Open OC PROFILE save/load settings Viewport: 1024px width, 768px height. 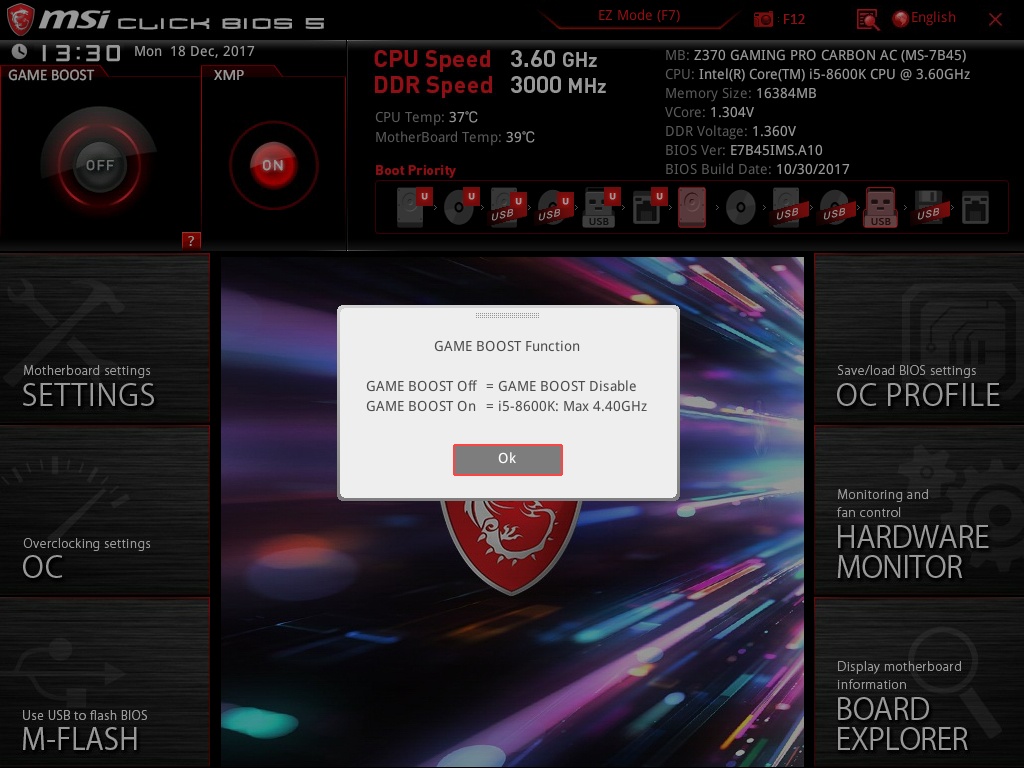[919, 340]
